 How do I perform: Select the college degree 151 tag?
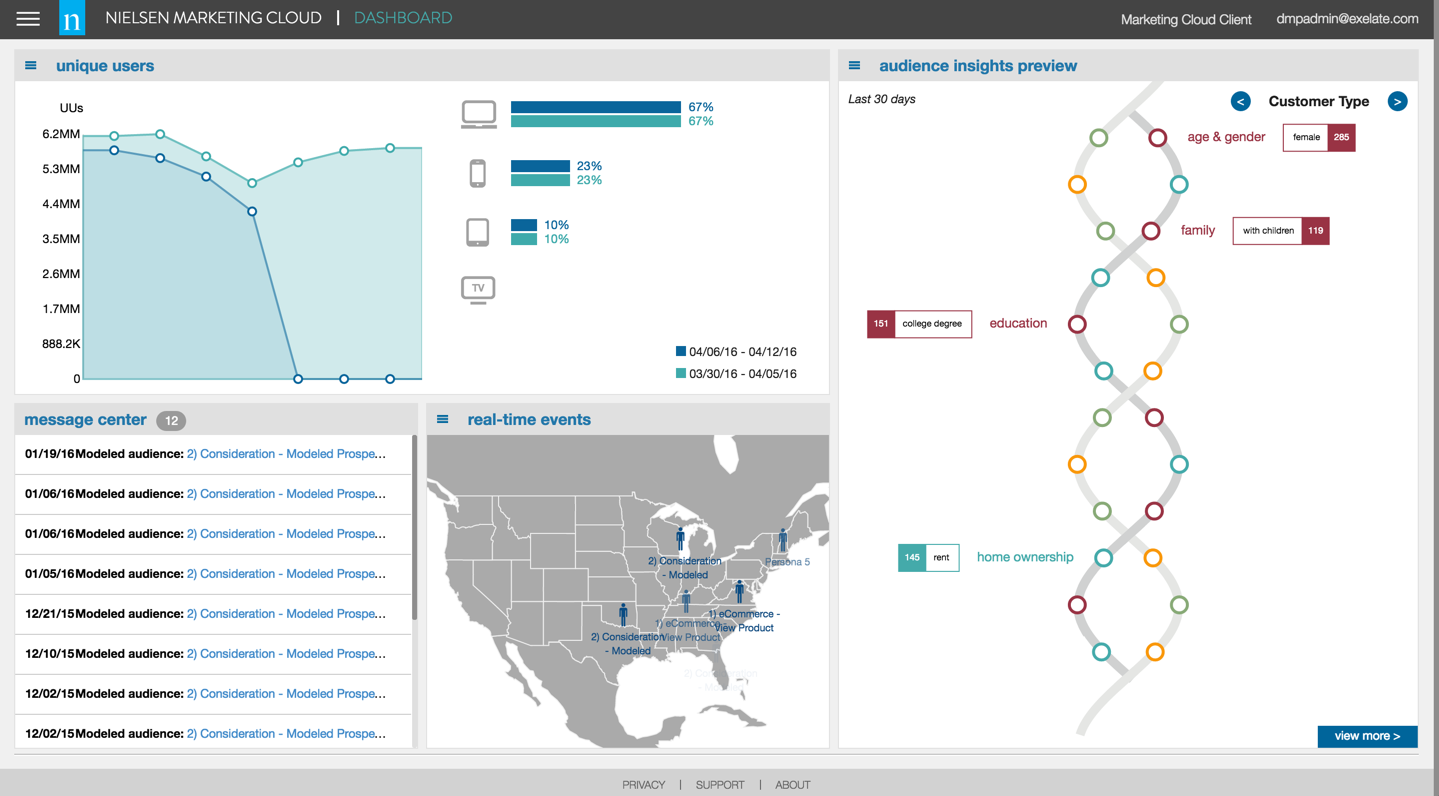click(x=919, y=324)
